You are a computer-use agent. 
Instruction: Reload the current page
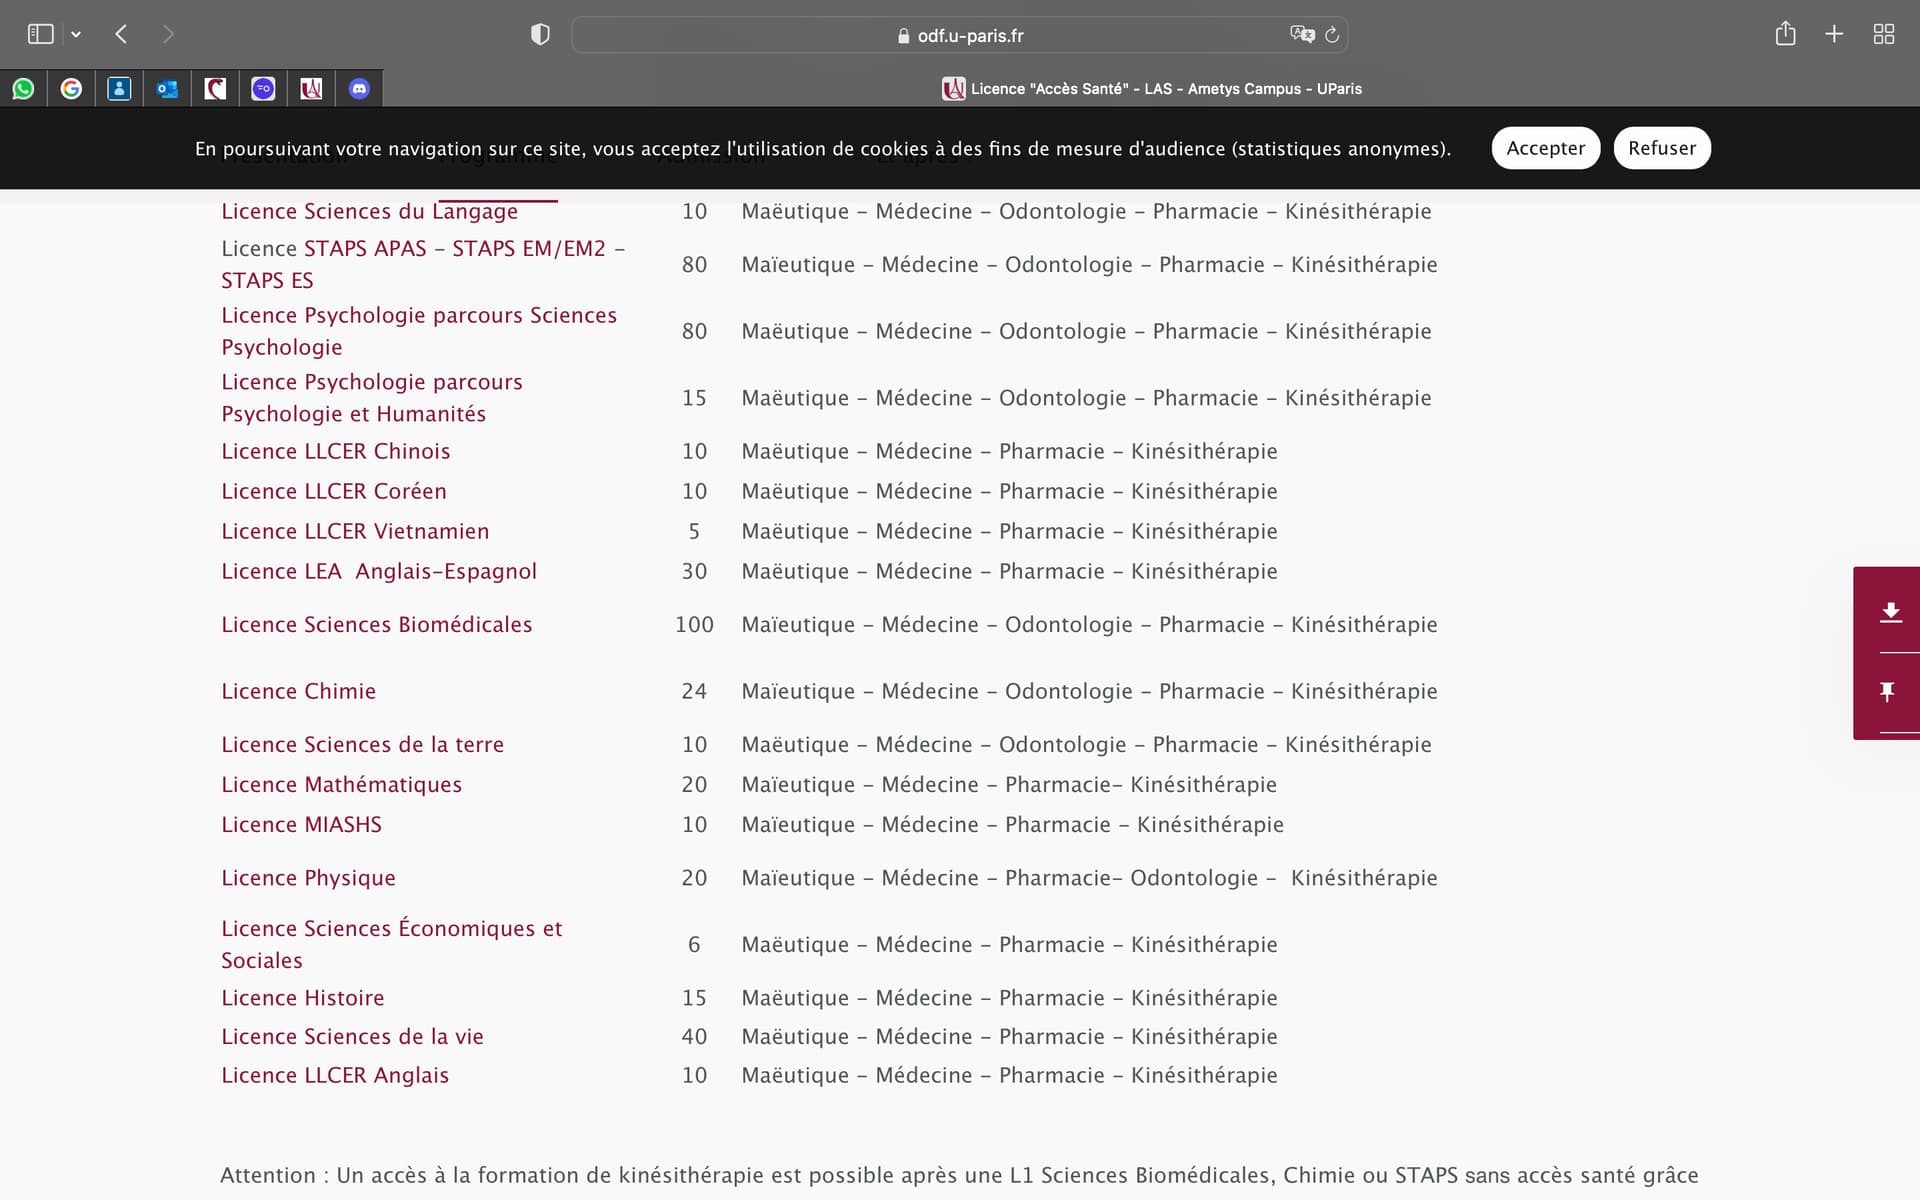1332,35
